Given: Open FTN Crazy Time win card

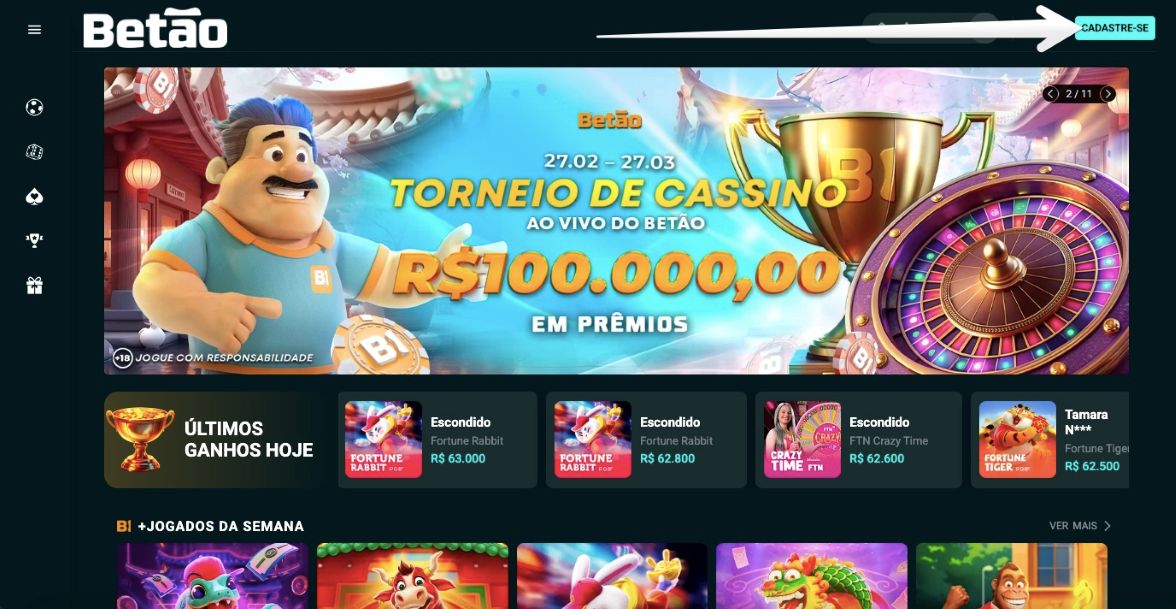Looking at the screenshot, I should [x=858, y=440].
